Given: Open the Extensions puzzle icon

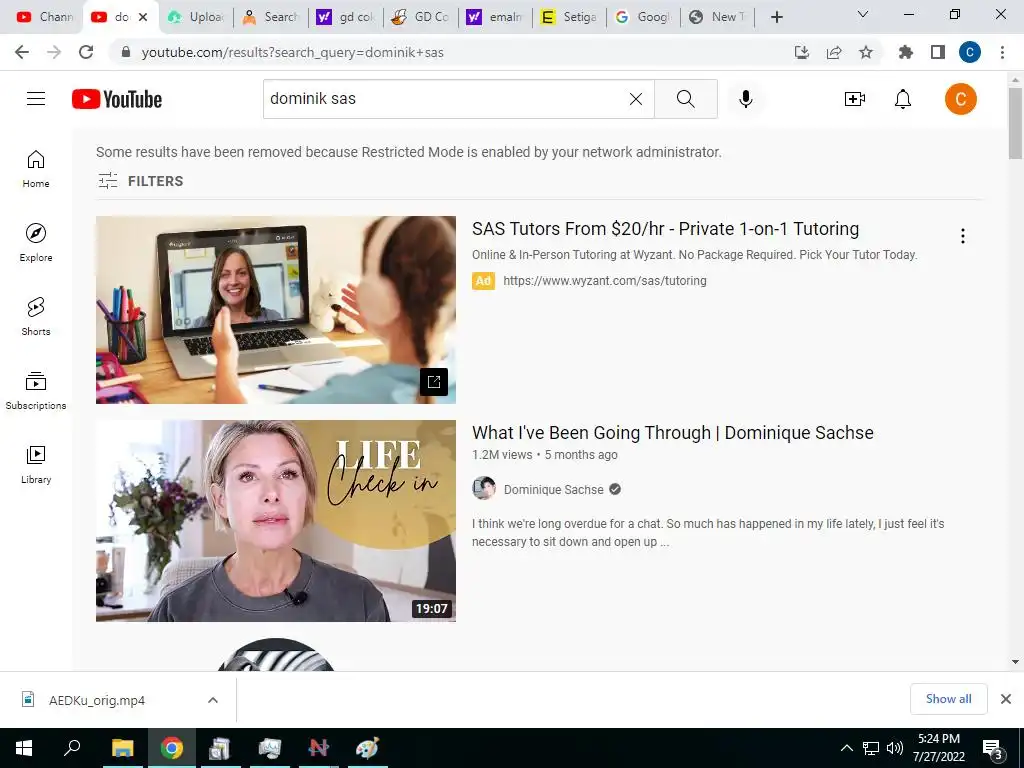Looking at the screenshot, I should tap(906, 52).
